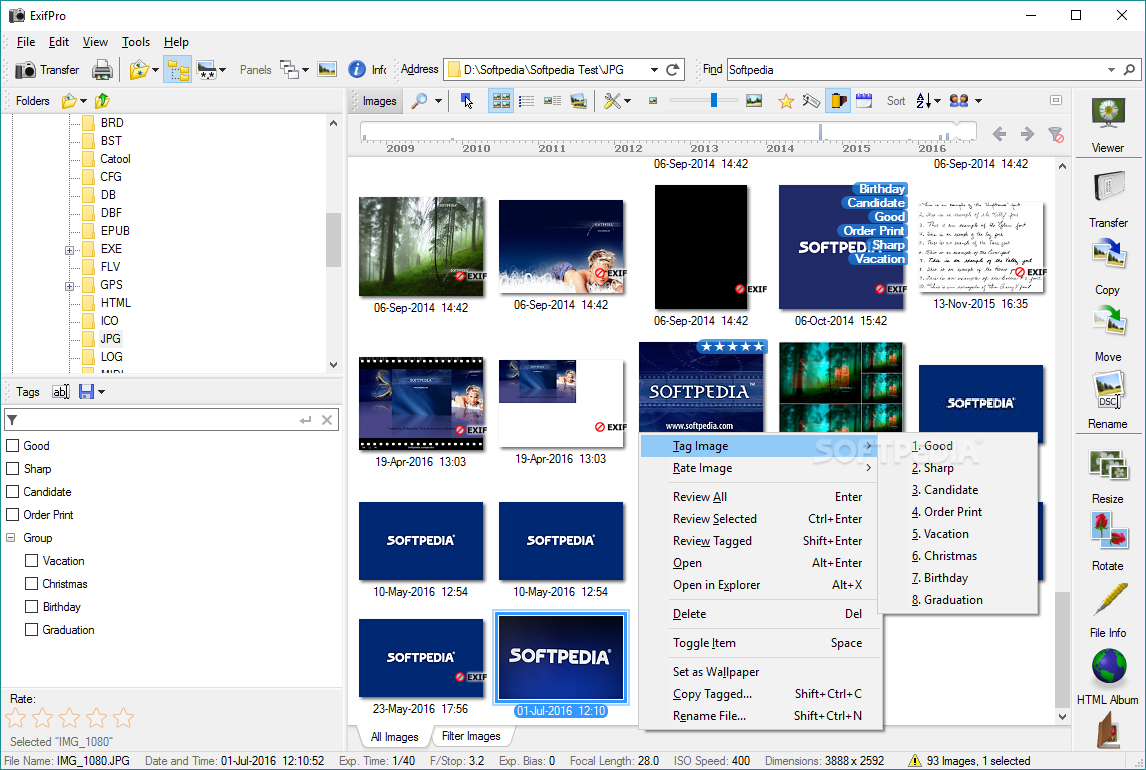
Task: Select the Copy tool icon
Action: point(1108,256)
